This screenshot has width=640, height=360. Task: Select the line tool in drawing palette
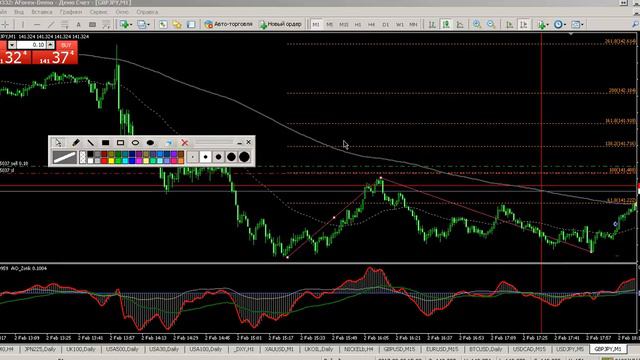tap(90, 142)
